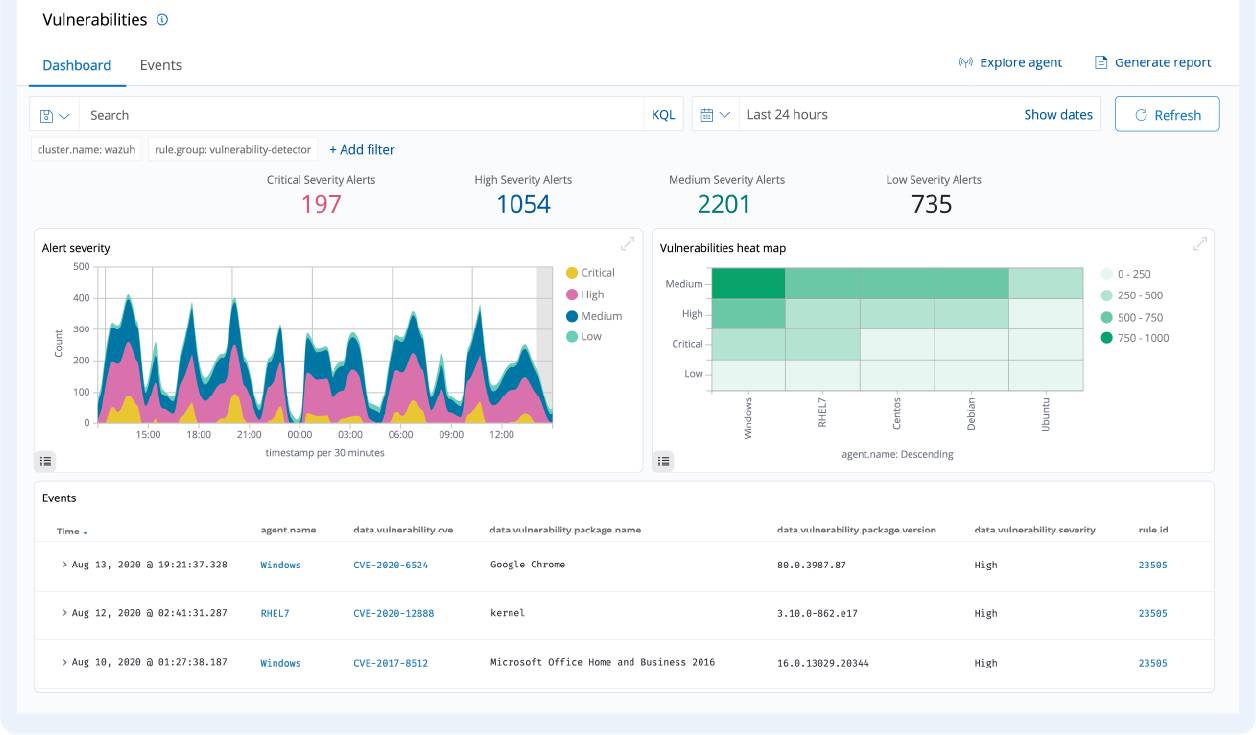Toggle the heat map legend list icon
The image size is (1256, 735).
663,461
